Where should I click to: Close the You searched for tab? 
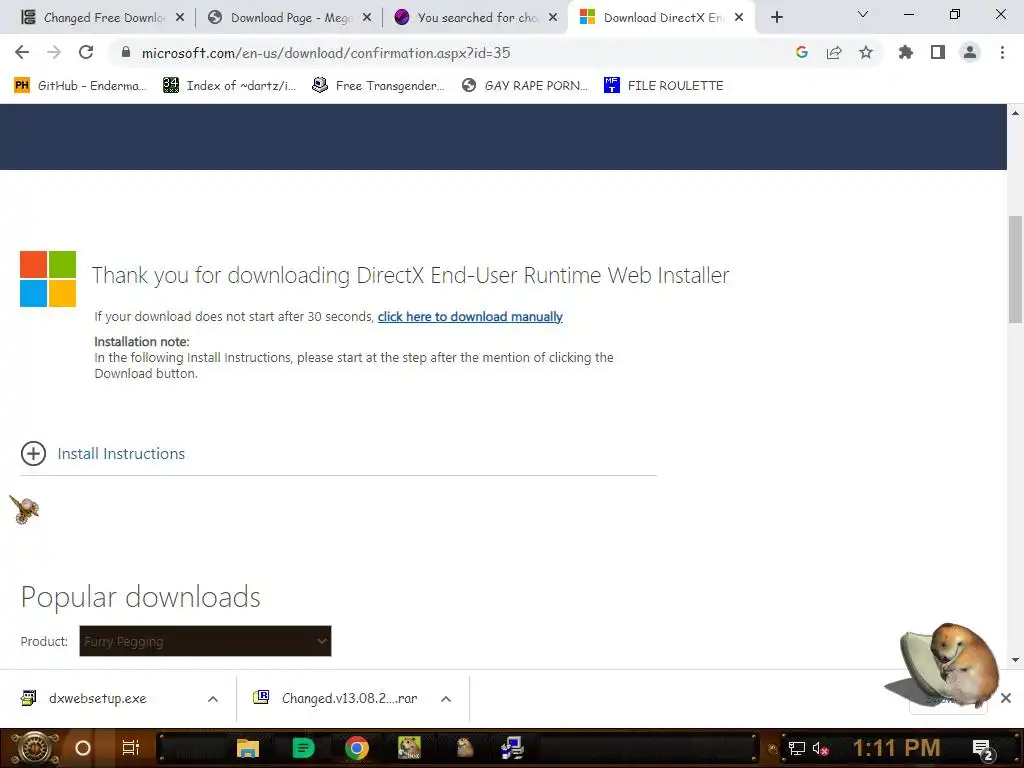point(553,18)
